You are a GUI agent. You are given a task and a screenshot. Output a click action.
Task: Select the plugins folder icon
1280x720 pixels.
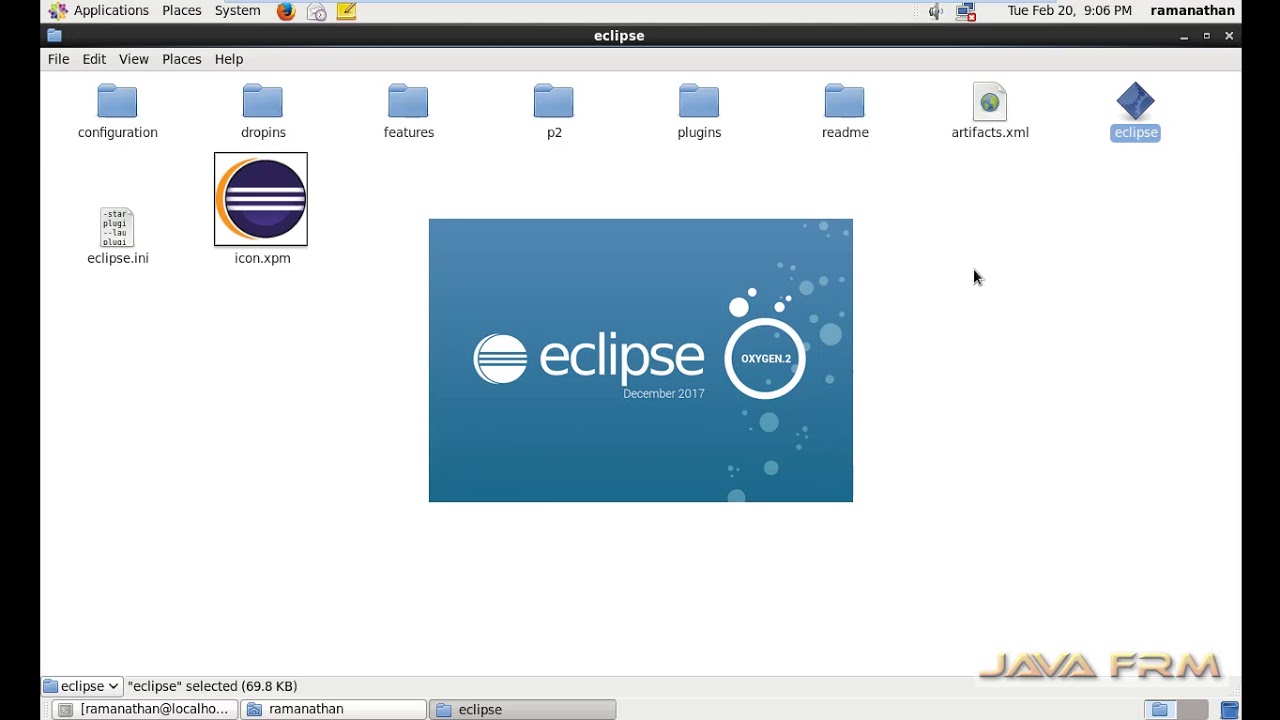(x=699, y=101)
